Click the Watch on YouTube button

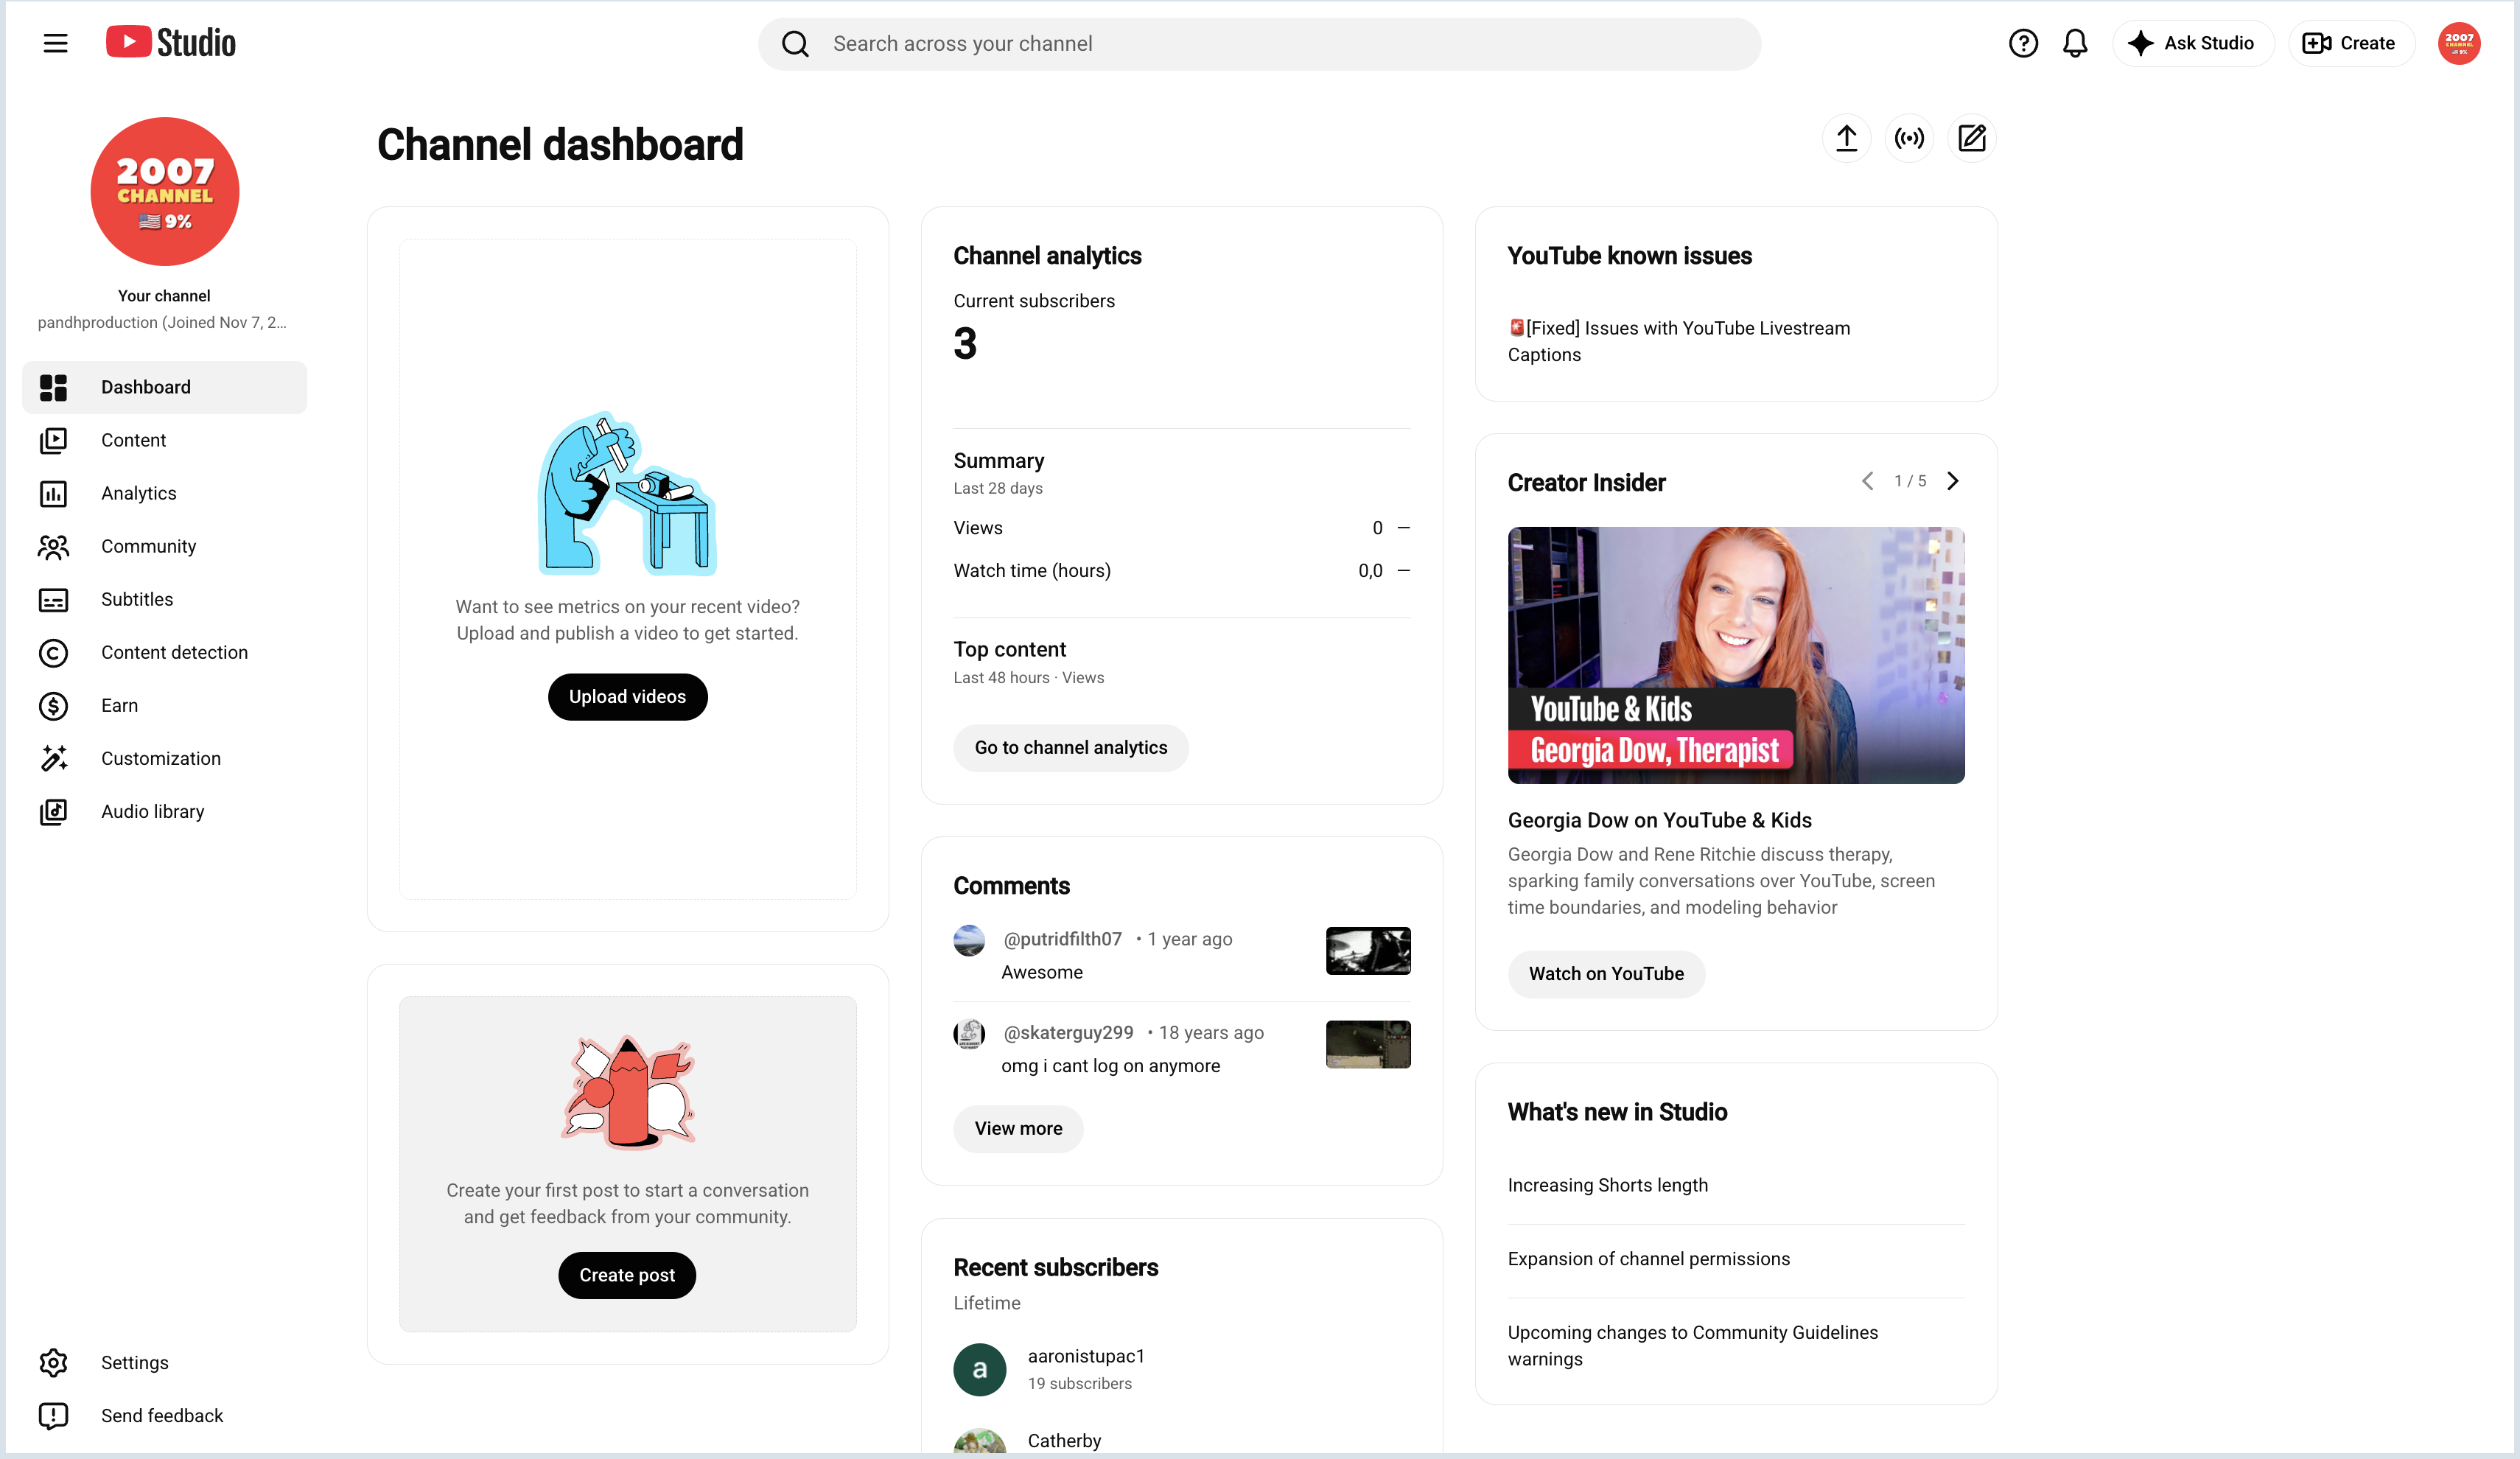[1606, 974]
